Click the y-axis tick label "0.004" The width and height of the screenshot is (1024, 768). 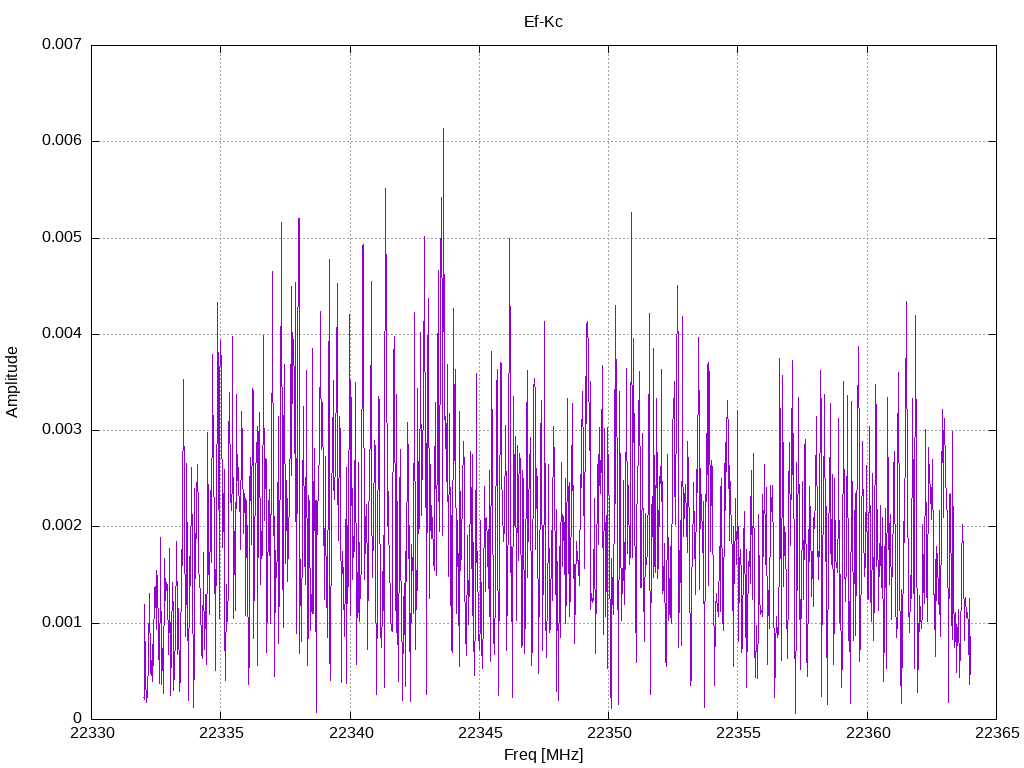coord(62,333)
